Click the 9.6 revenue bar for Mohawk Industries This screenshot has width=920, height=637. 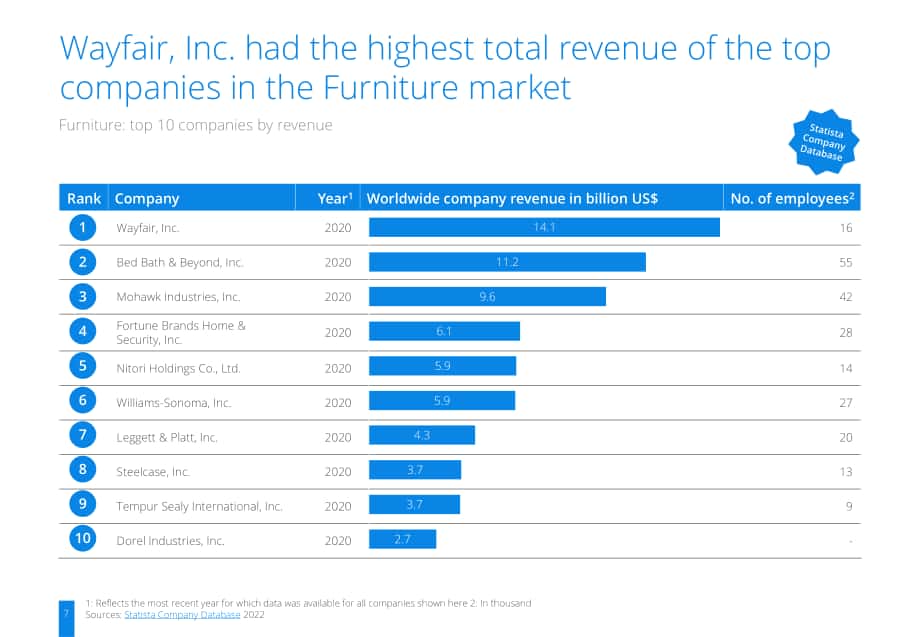click(x=488, y=296)
